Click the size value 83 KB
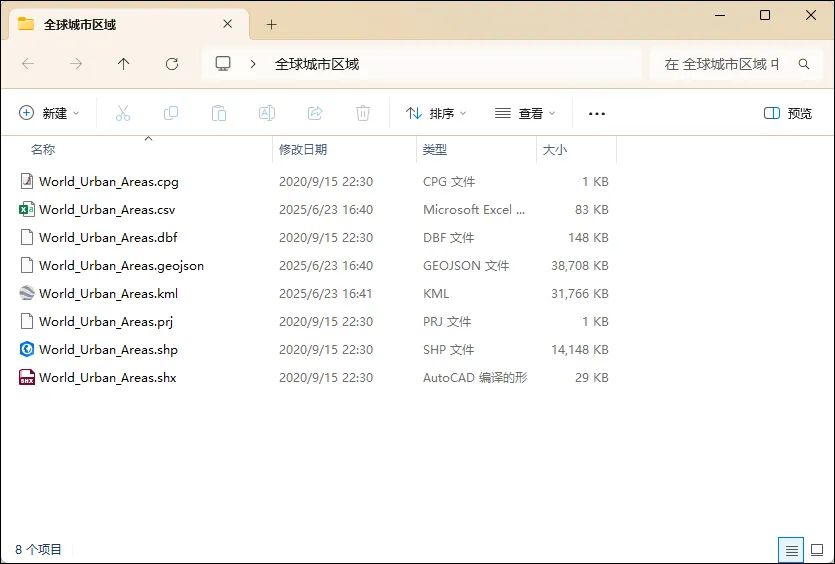Viewport: 835px width, 564px height. pyautogui.click(x=592, y=209)
